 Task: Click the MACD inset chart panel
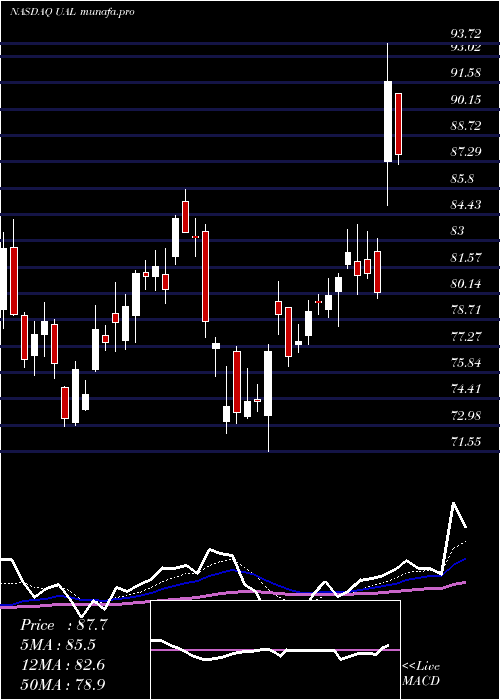275,650
